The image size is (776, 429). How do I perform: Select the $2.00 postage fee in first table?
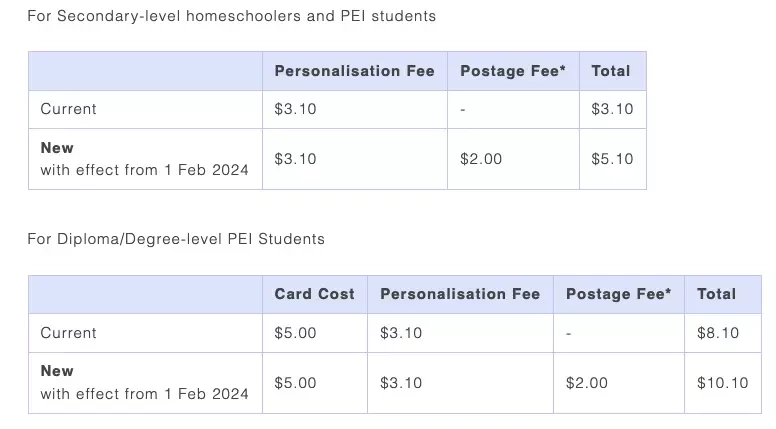(481, 159)
